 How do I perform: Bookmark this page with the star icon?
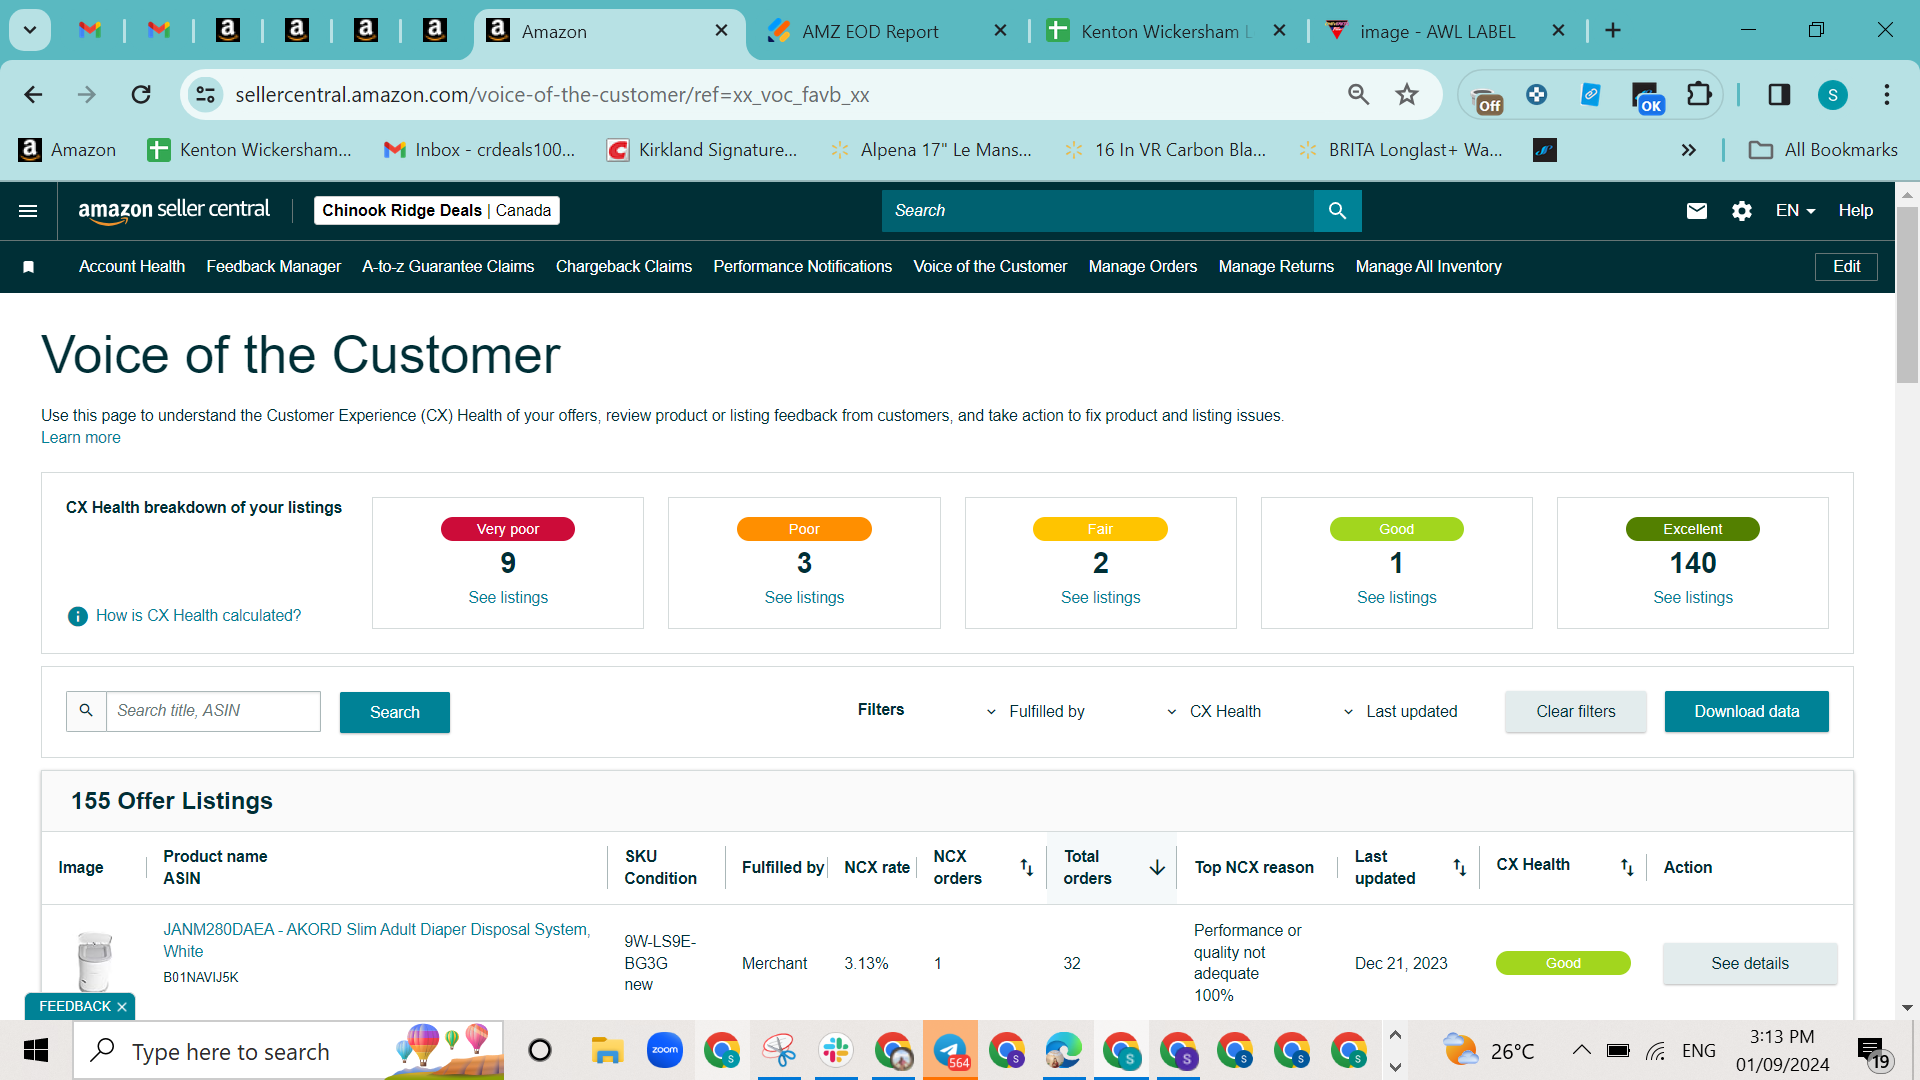[x=1407, y=95]
